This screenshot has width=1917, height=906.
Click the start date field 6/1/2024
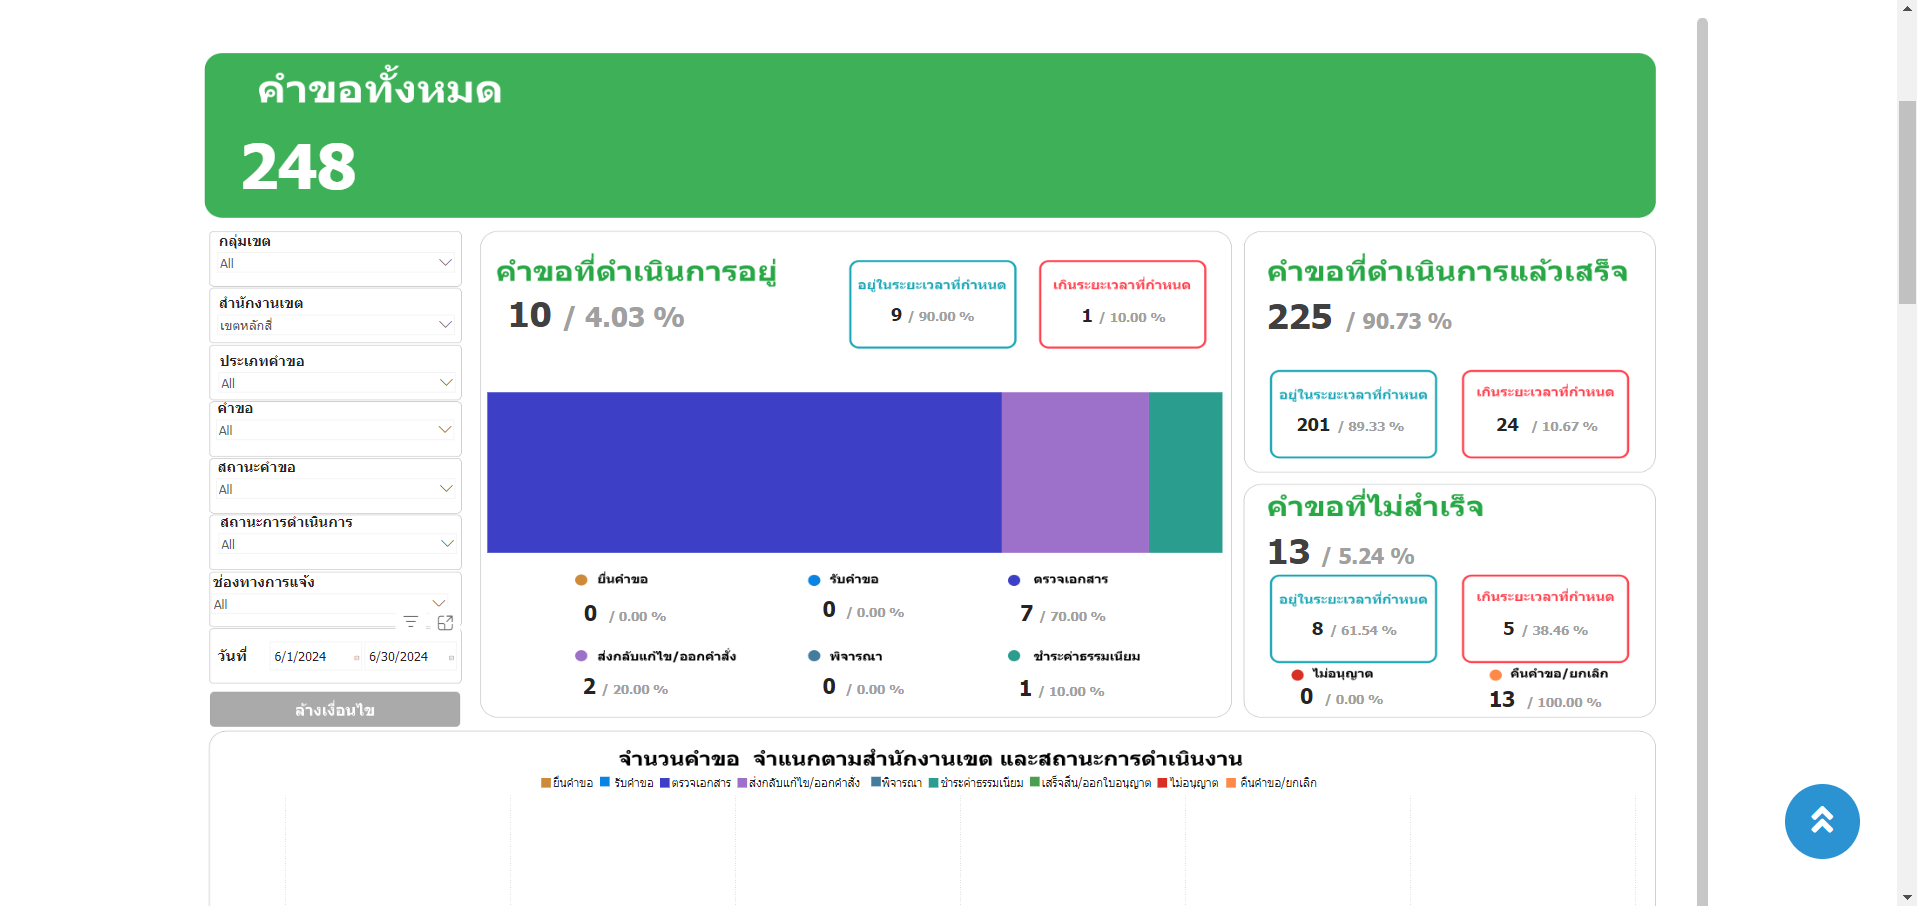[x=300, y=657]
